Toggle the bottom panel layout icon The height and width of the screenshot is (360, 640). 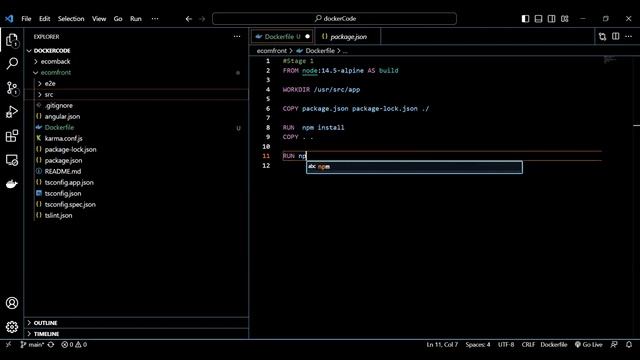click(x=538, y=19)
